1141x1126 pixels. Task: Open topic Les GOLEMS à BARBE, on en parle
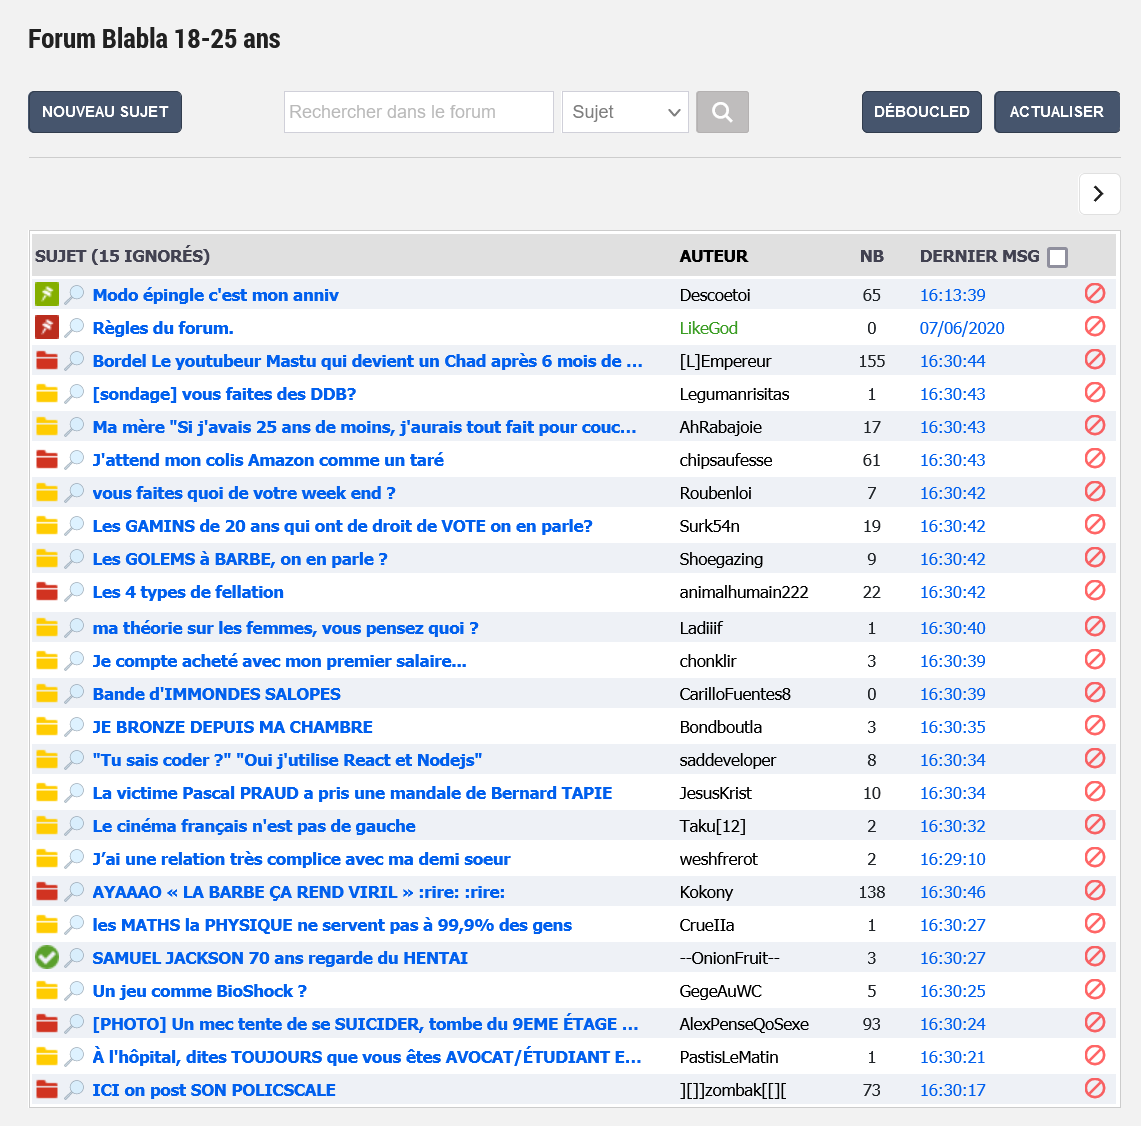239,559
